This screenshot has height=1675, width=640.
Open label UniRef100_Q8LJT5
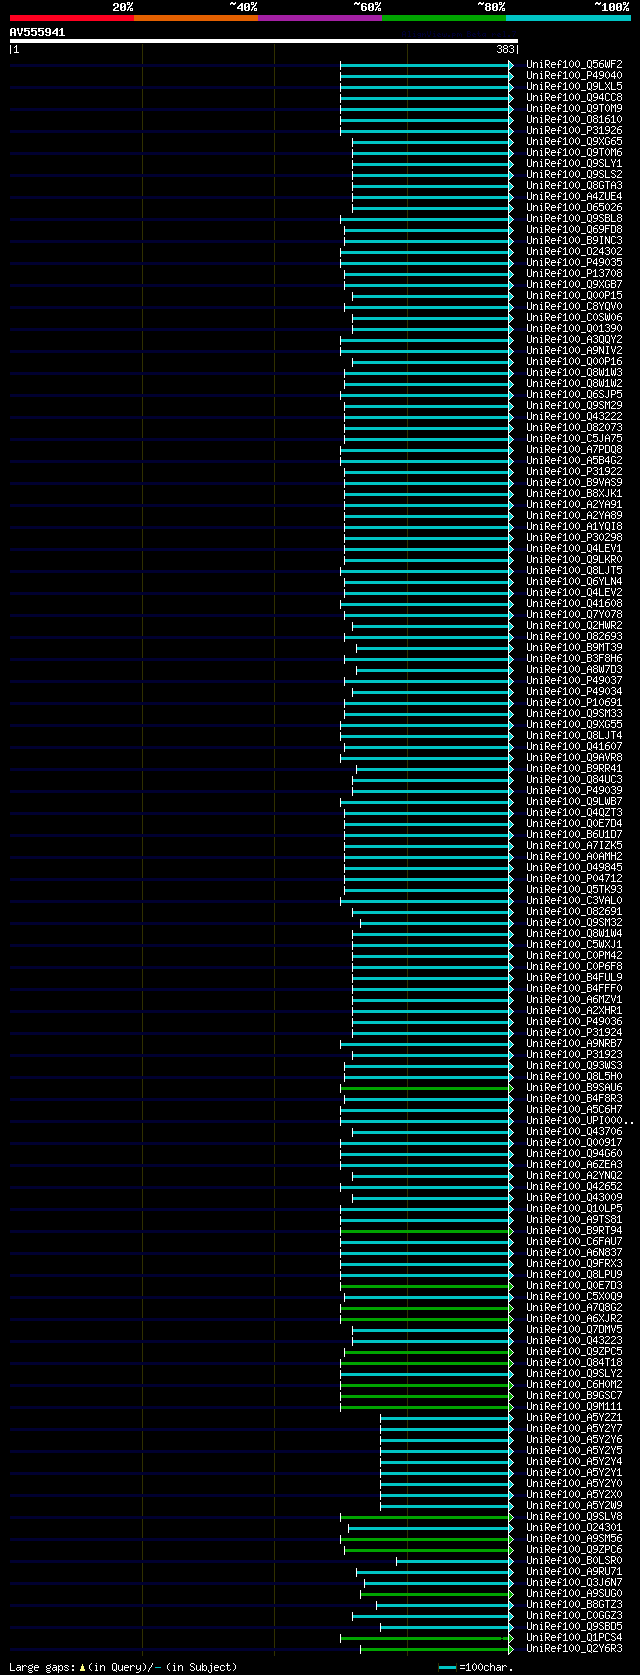574,570
